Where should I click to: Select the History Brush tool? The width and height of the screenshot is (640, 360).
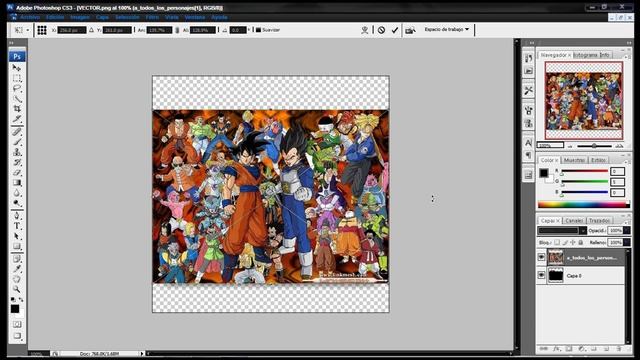click(x=17, y=162)
